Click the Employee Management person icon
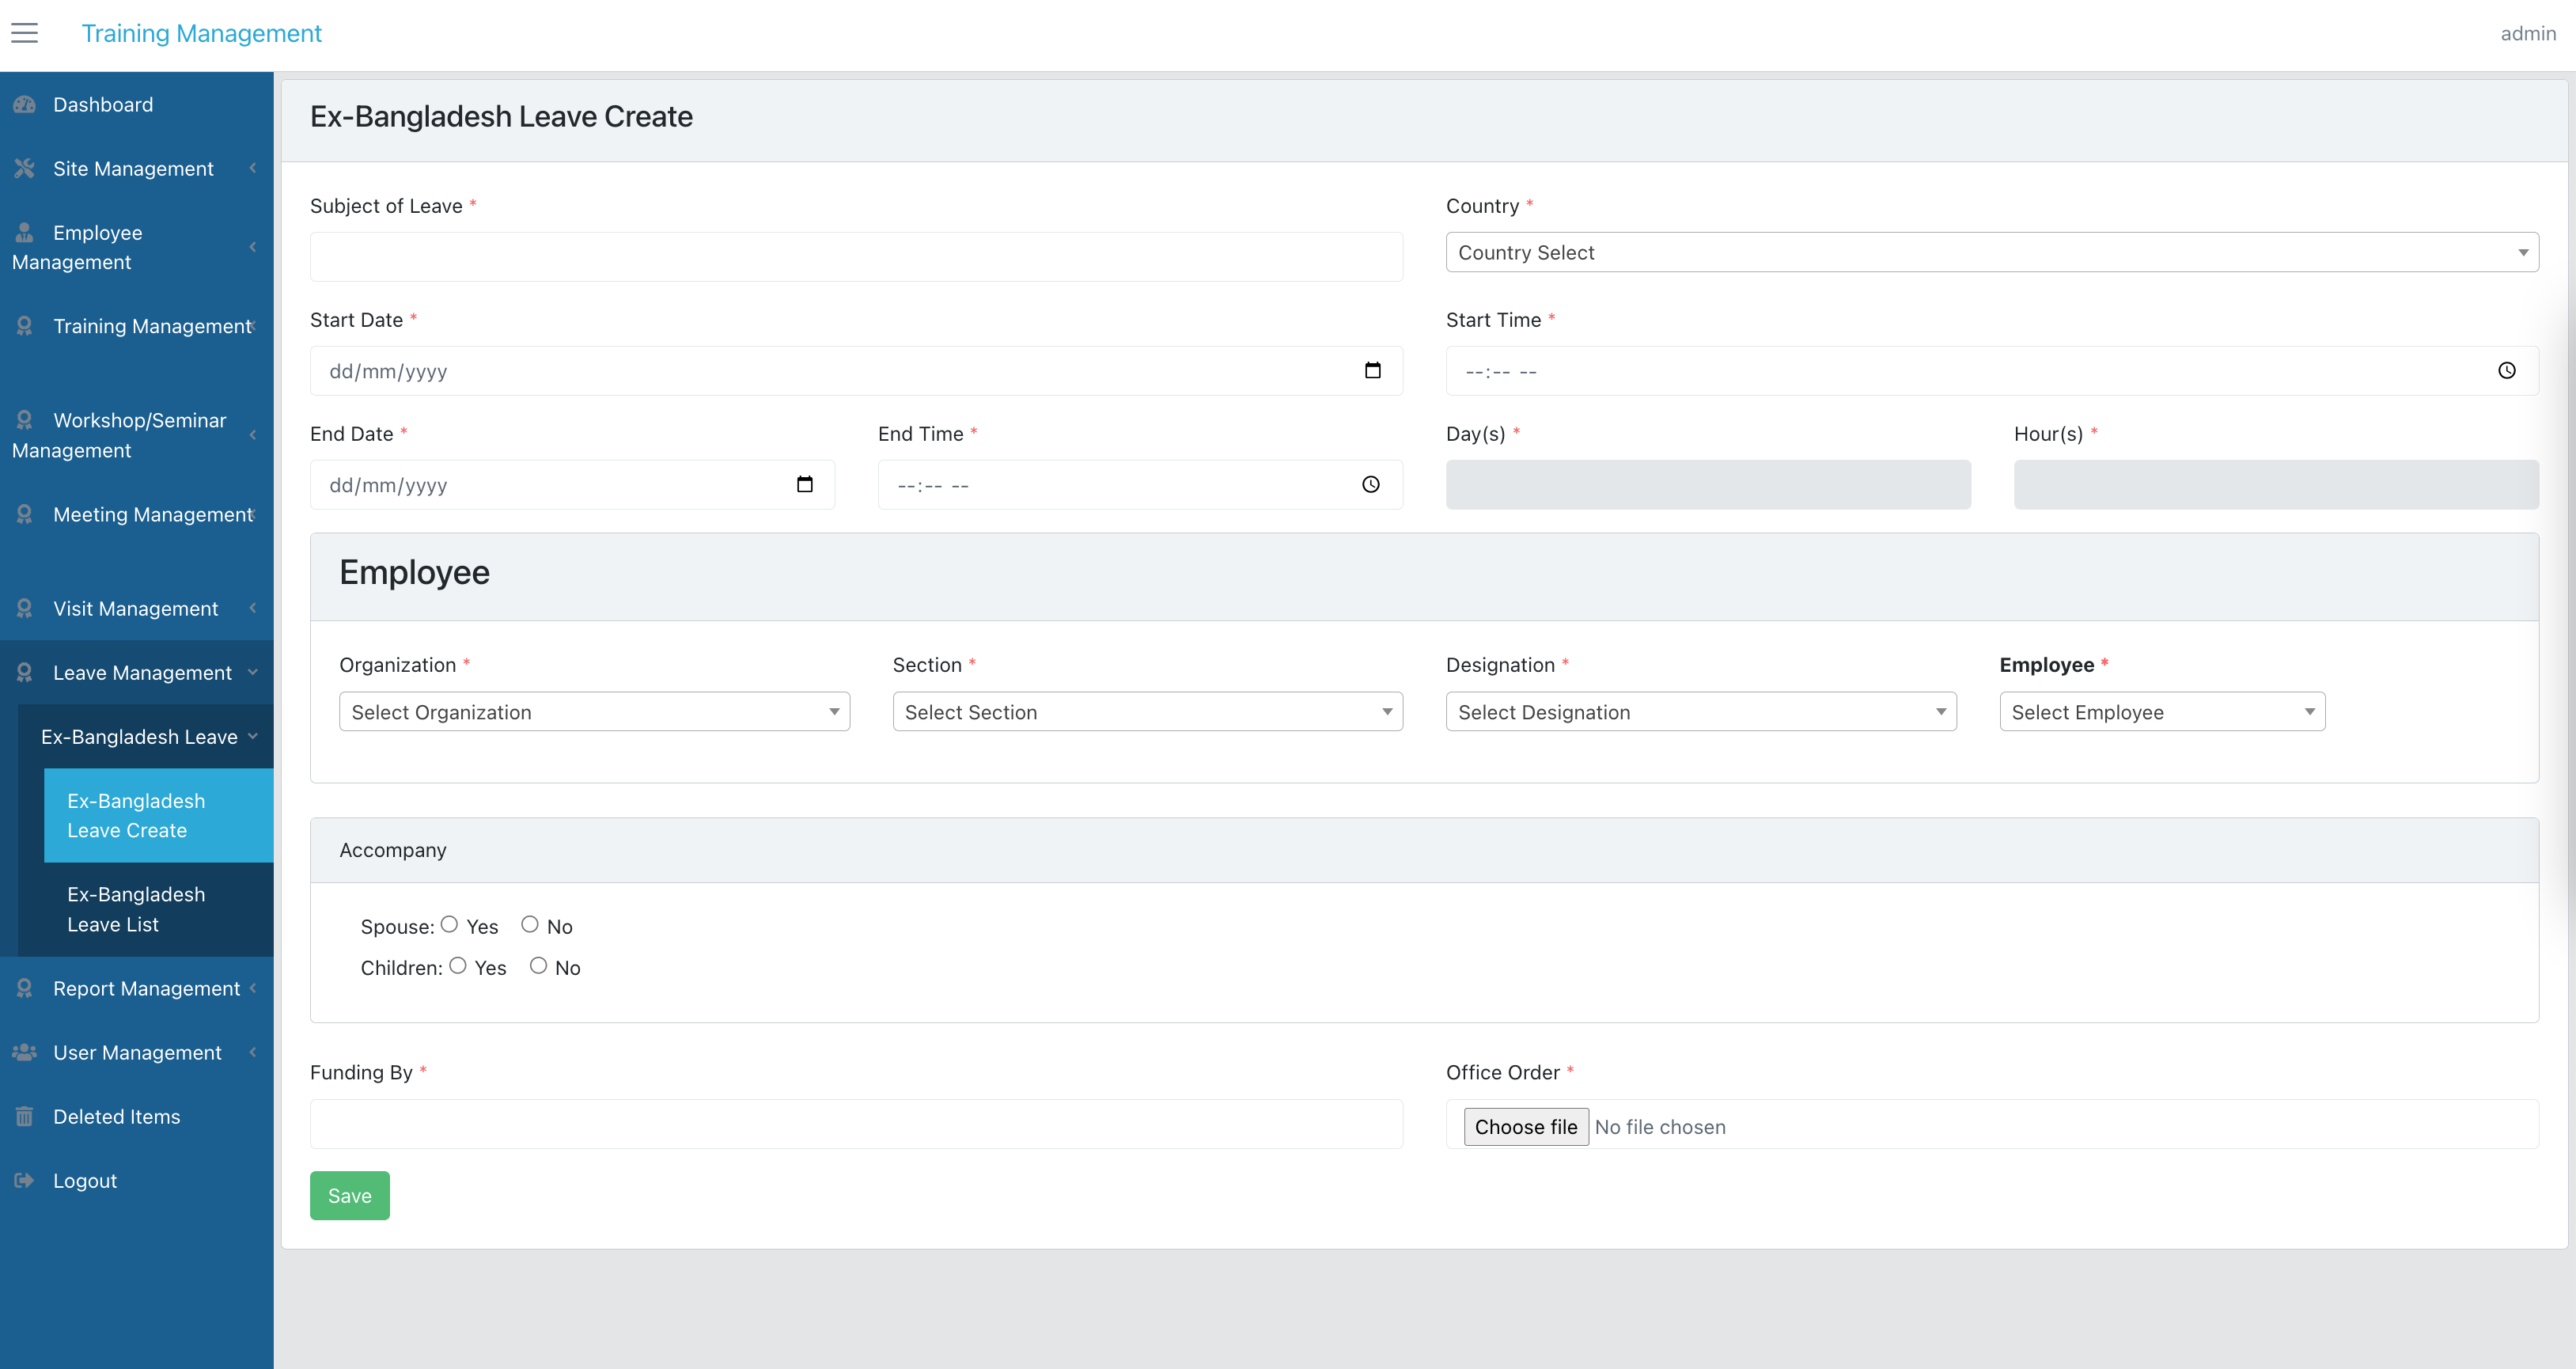2576x1369 pixels. click(x=24, y=232)
